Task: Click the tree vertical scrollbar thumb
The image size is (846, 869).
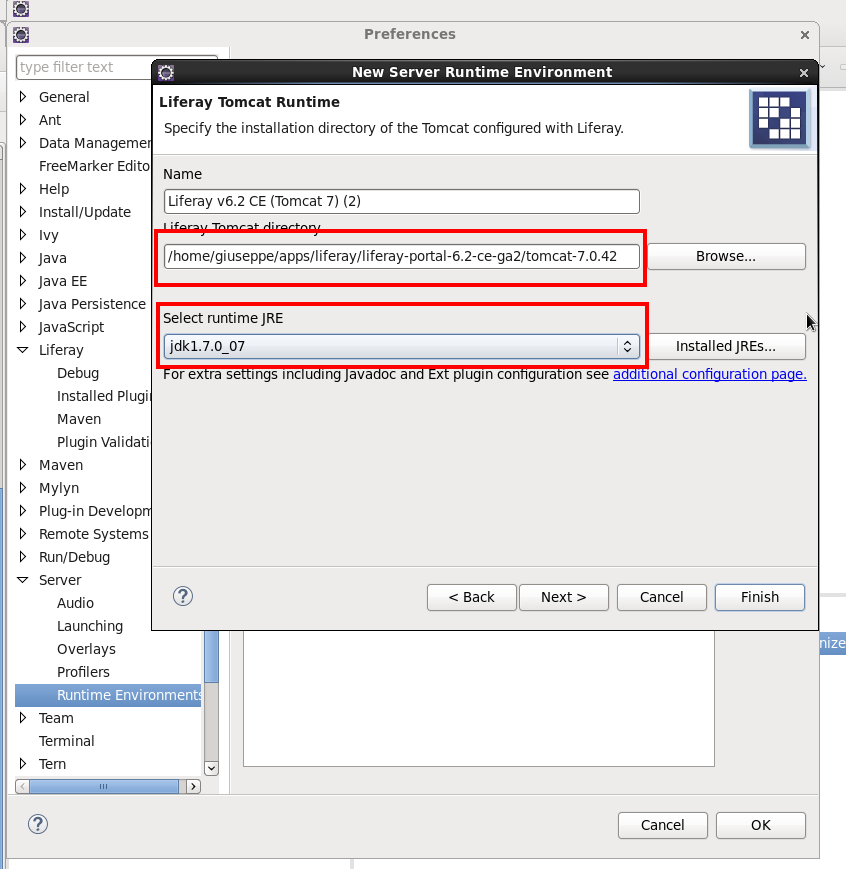Action: pyautogui.click(x=211, y=657)
